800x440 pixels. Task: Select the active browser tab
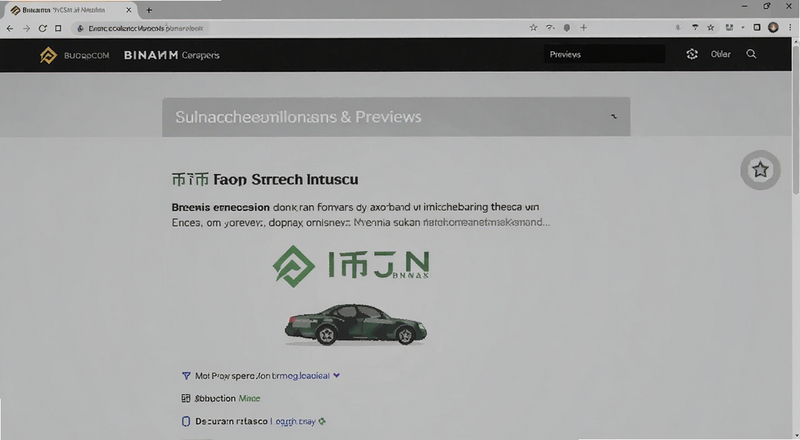click(x=69, y=10)
